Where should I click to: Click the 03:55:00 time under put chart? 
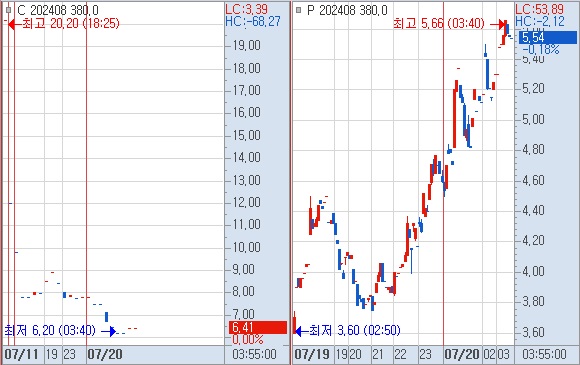coord(544,354)
